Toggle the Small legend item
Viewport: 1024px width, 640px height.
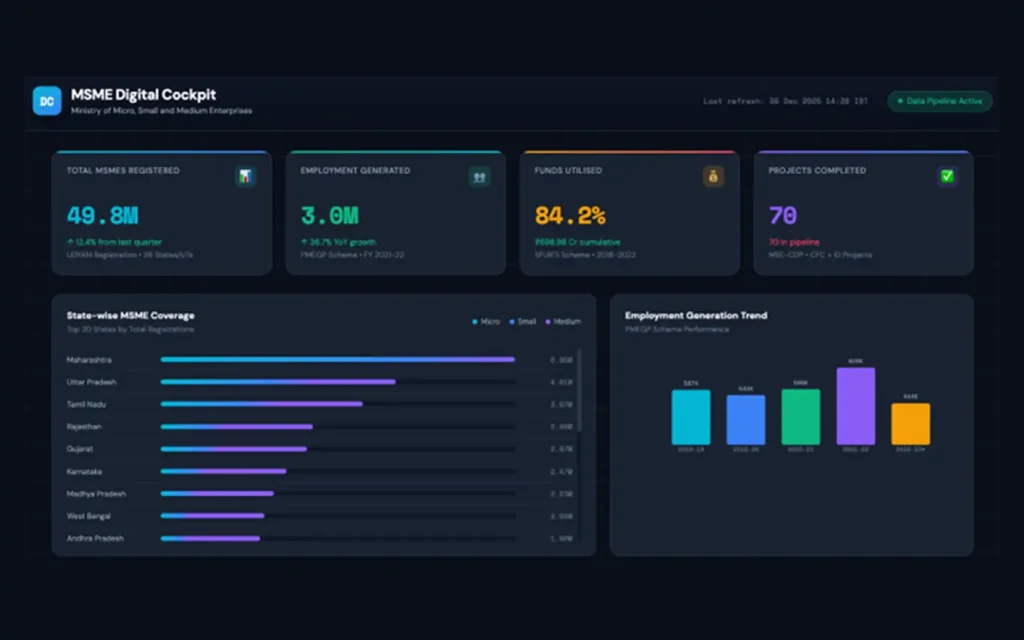click(x=523, y=322)
